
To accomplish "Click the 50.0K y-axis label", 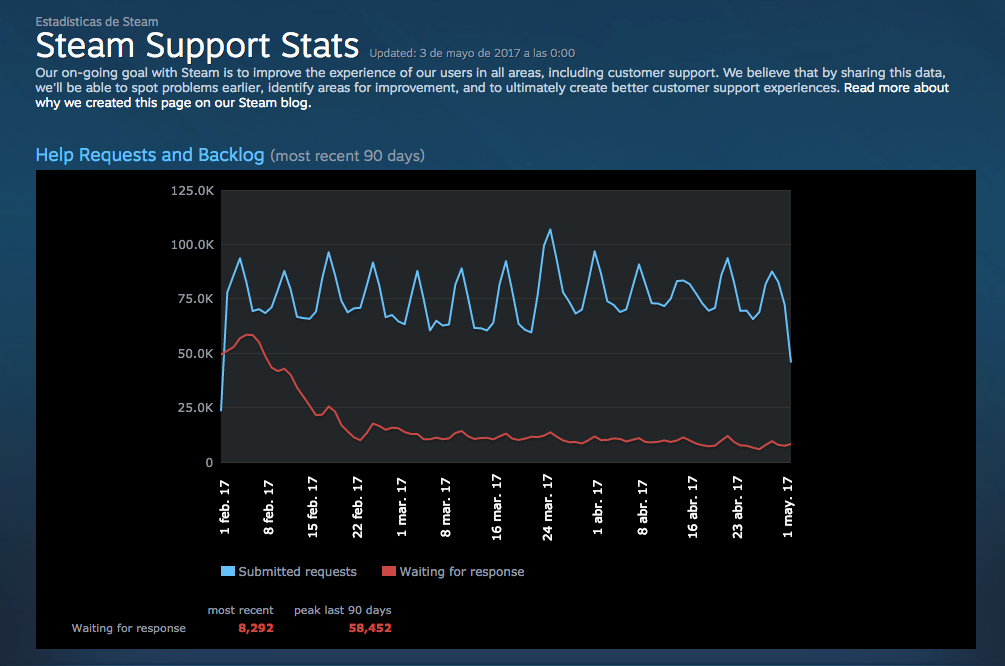I will pos(195,353).
